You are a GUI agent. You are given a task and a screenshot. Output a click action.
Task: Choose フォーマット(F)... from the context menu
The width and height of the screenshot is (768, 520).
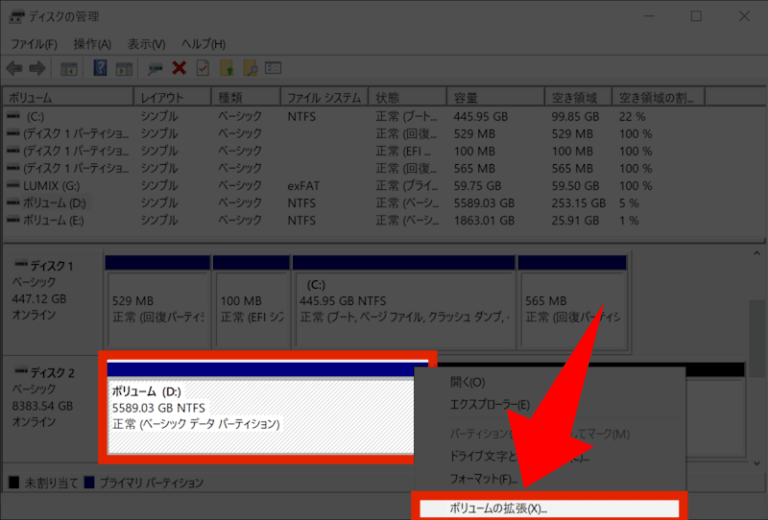pyautogui.click(x=483, y=478)
